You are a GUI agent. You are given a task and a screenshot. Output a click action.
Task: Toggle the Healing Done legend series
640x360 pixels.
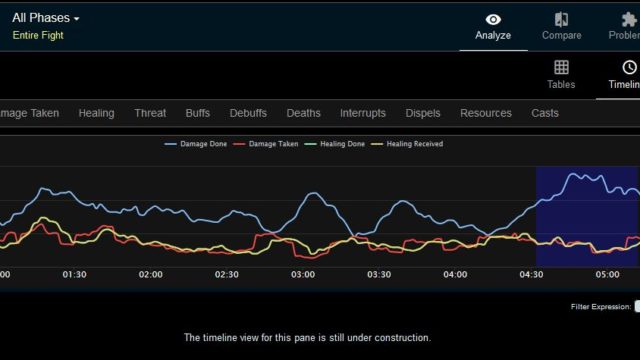(335, 144)
